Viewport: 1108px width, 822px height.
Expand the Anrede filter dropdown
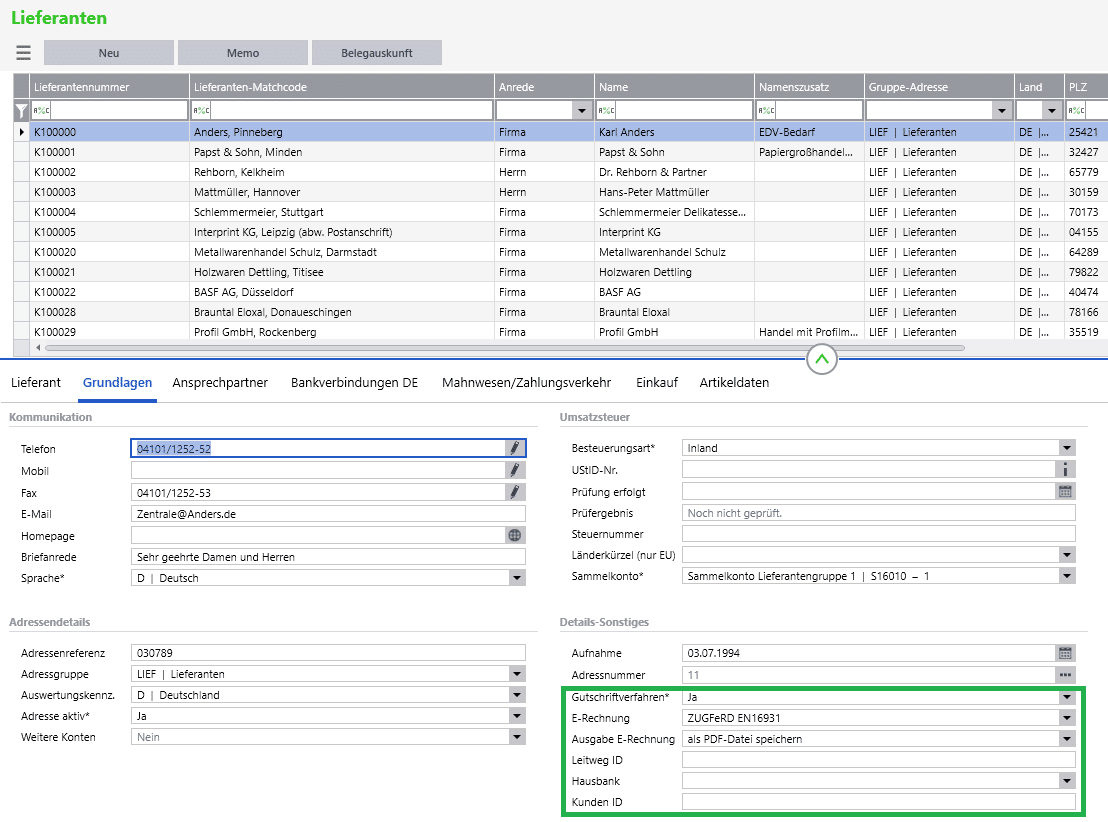pyautogui.click(x=582, y=110)
